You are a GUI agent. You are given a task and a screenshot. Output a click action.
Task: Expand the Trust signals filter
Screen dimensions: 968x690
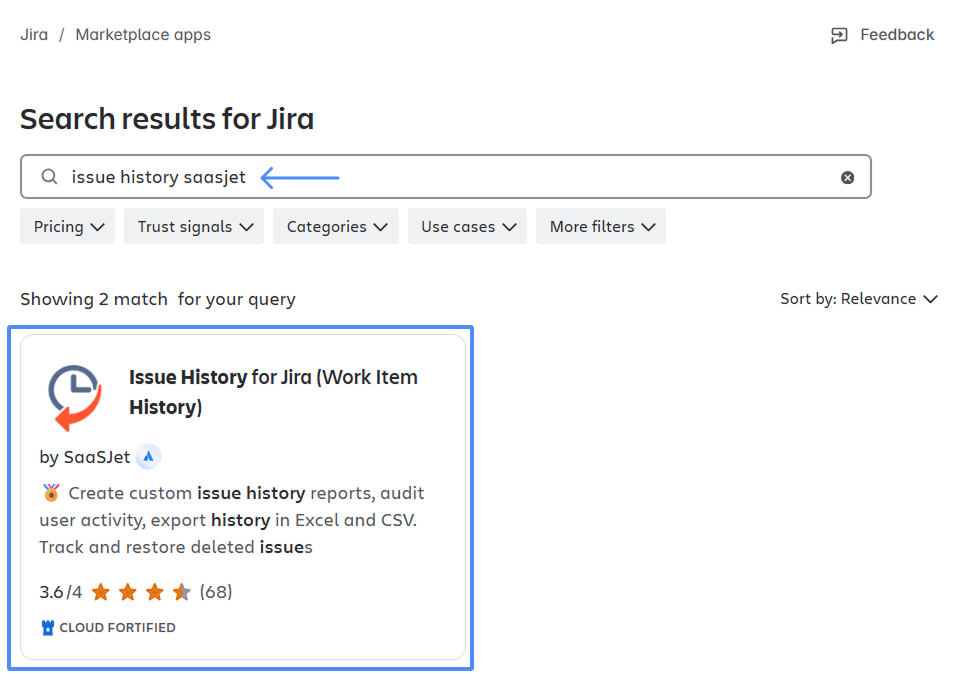(194, 227)
